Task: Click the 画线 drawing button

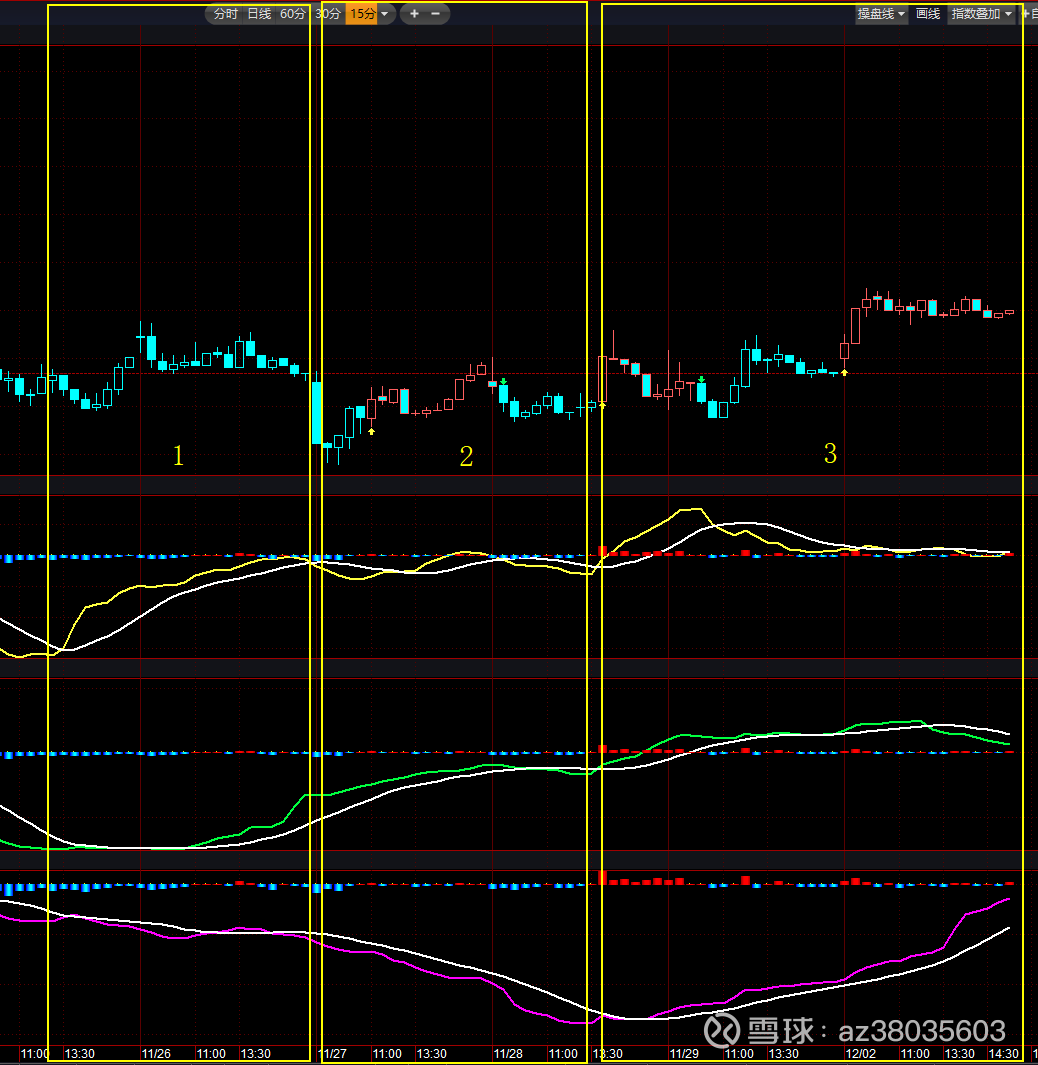Action: (x=928, y=14)
